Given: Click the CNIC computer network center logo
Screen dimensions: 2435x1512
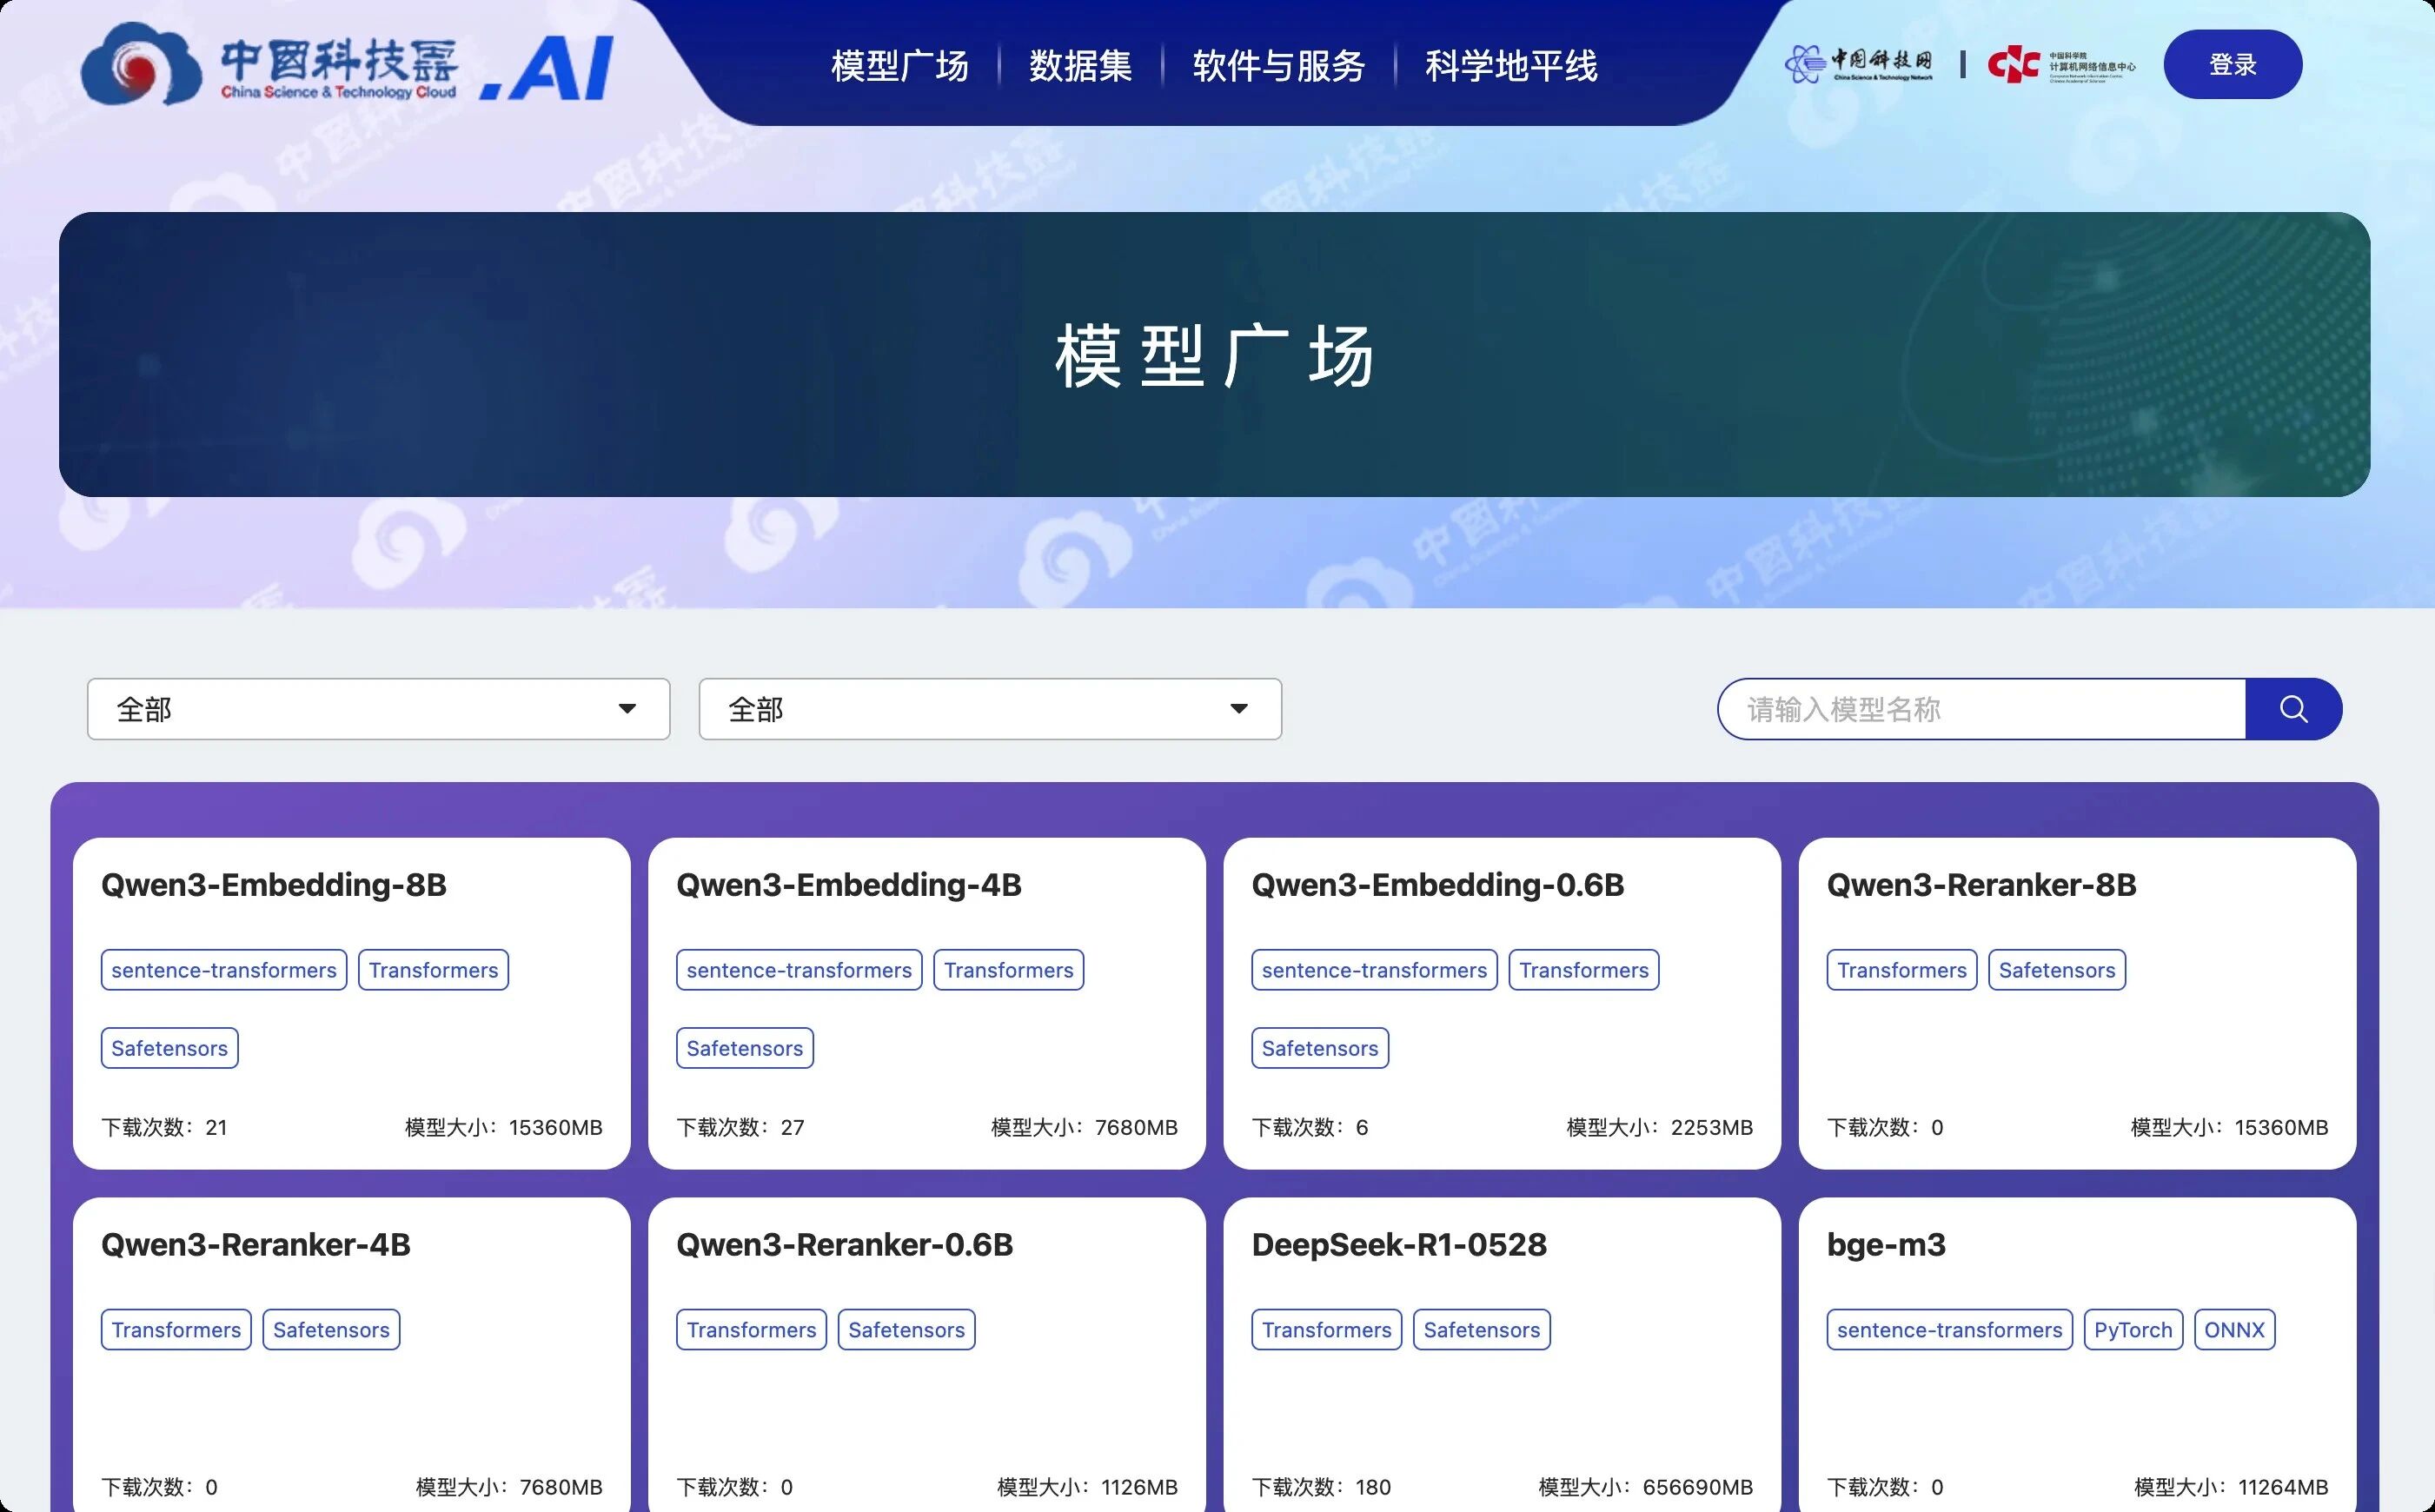Looking at the screenshot, I should 2061,65.
